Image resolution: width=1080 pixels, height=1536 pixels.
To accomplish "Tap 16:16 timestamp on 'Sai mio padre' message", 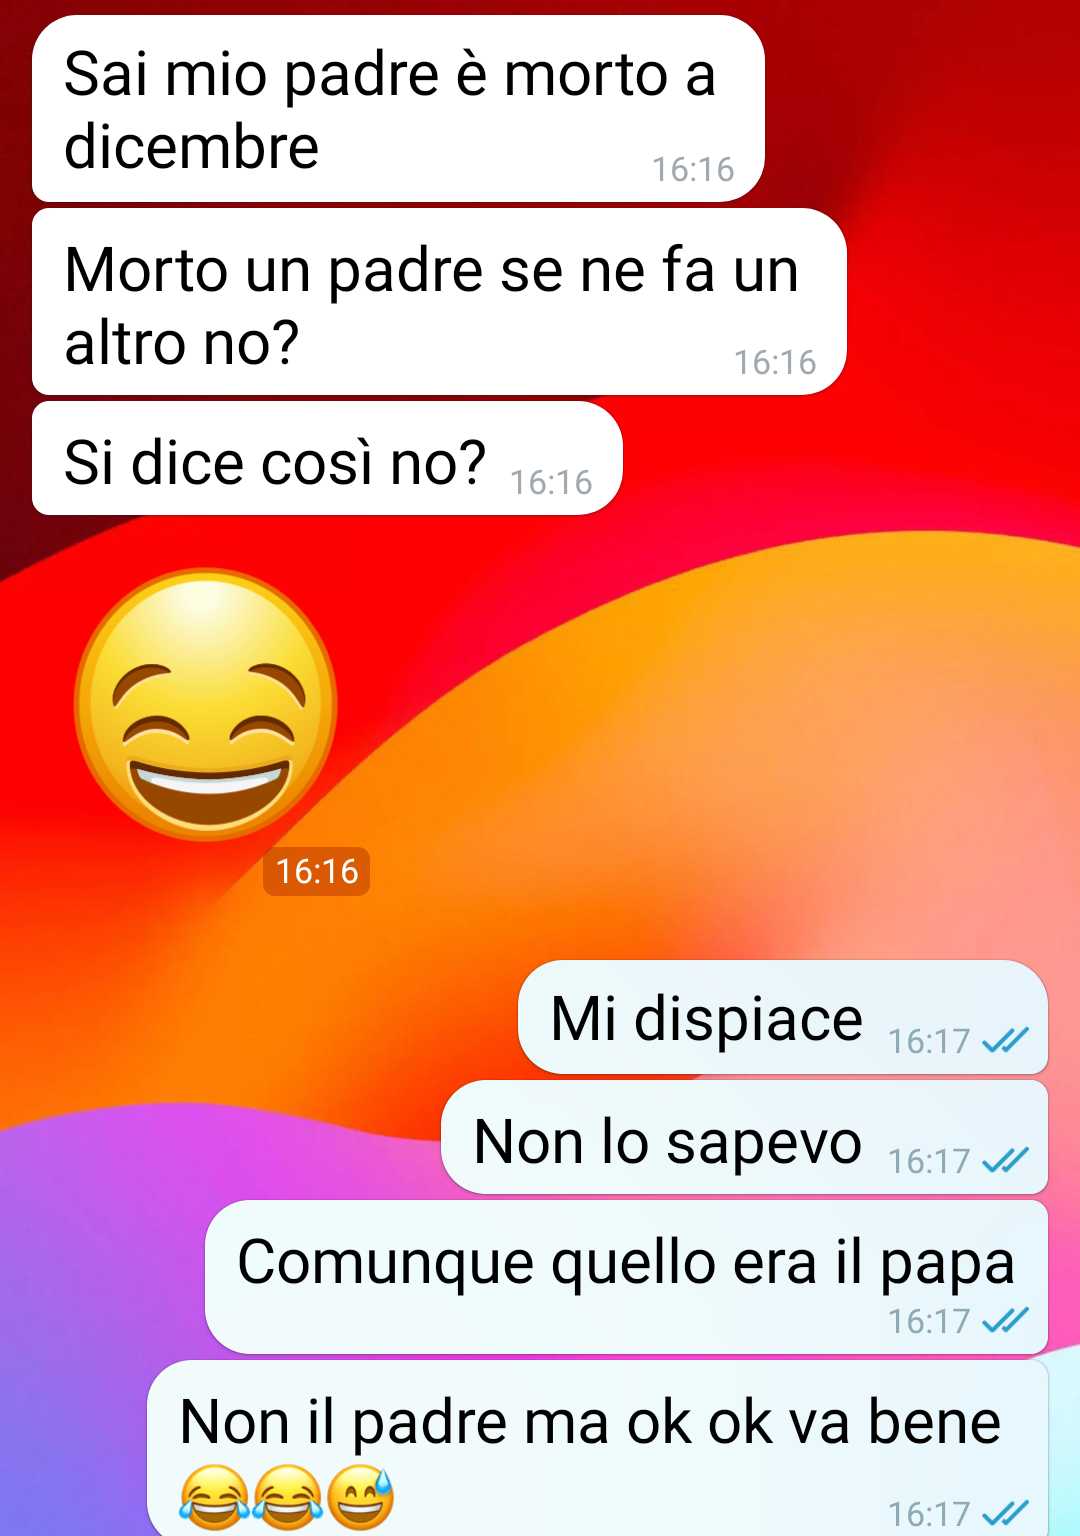I will (693, 169).
